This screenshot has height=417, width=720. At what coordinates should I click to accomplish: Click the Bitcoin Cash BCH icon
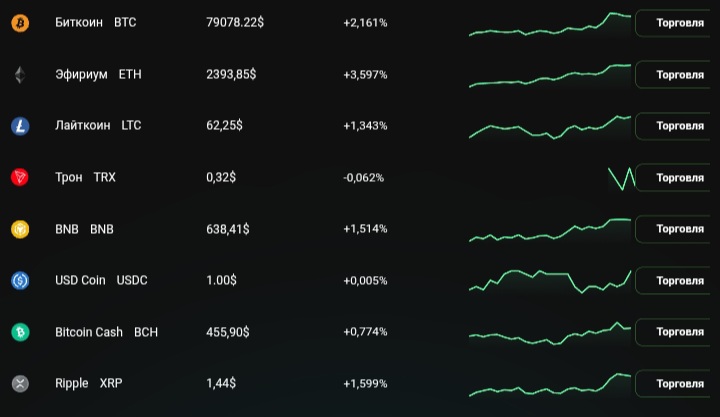click(x=20, y=332)
